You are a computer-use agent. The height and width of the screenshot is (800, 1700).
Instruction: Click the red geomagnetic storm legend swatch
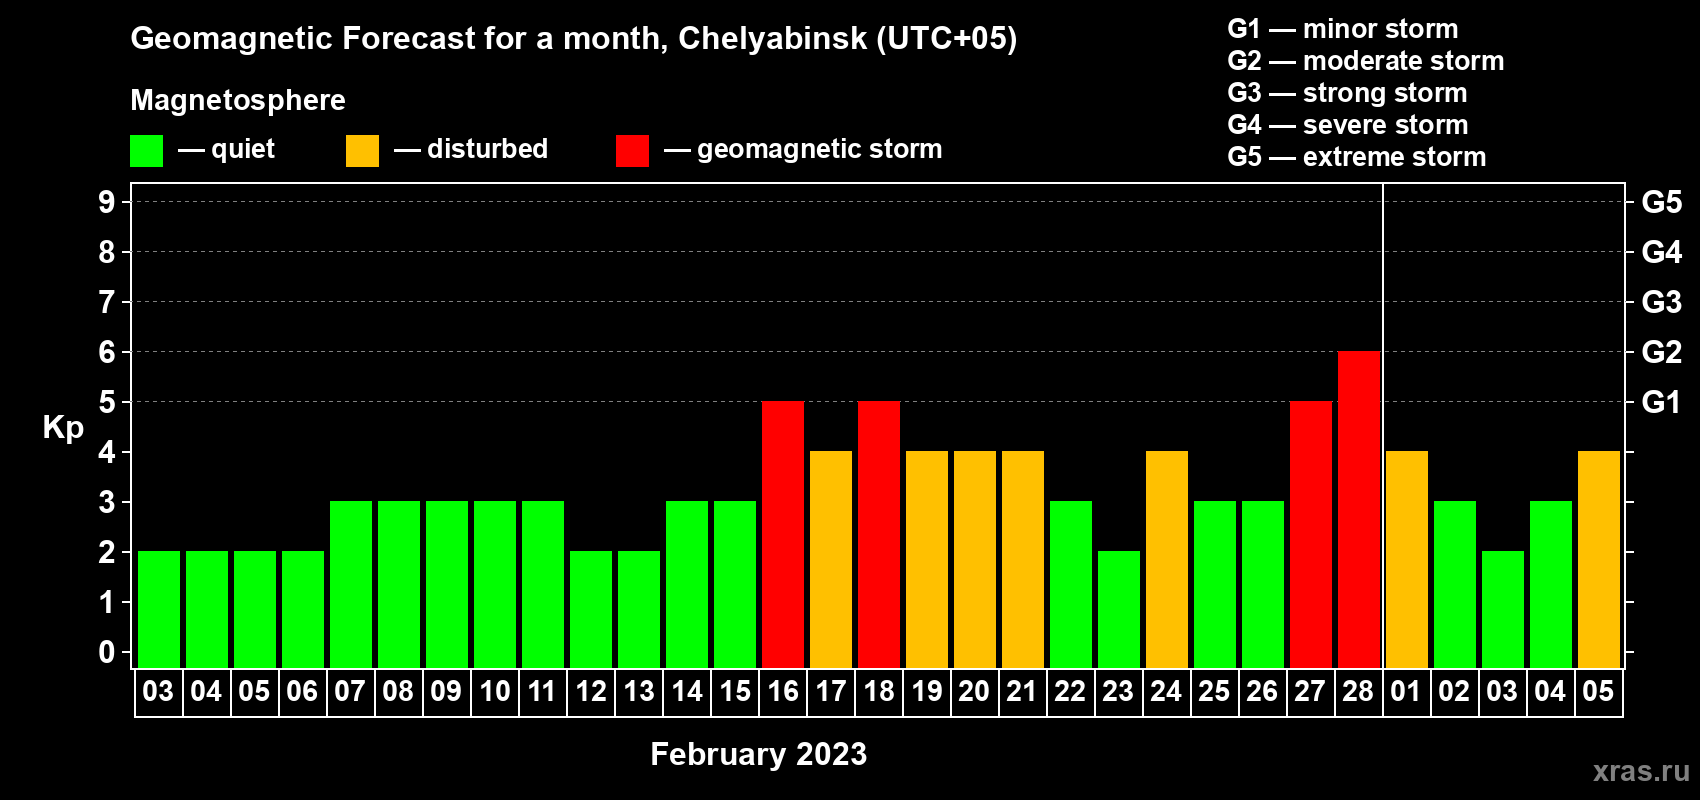(x=632, y=151)
